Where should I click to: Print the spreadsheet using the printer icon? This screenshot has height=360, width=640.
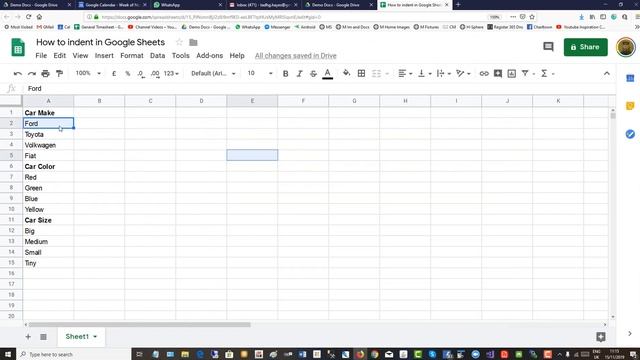pyautogui.click(x=45, y=73)
